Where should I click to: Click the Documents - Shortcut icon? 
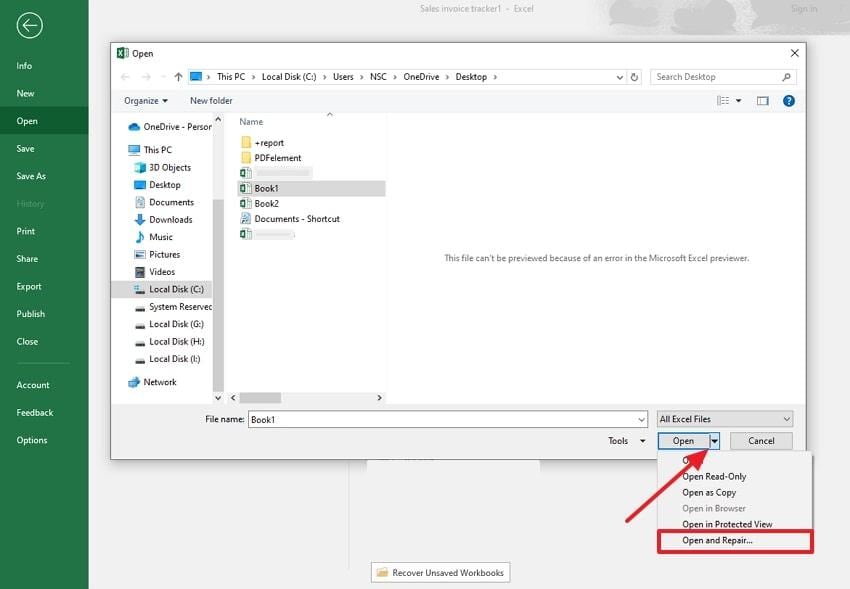(x=246, y=218)
